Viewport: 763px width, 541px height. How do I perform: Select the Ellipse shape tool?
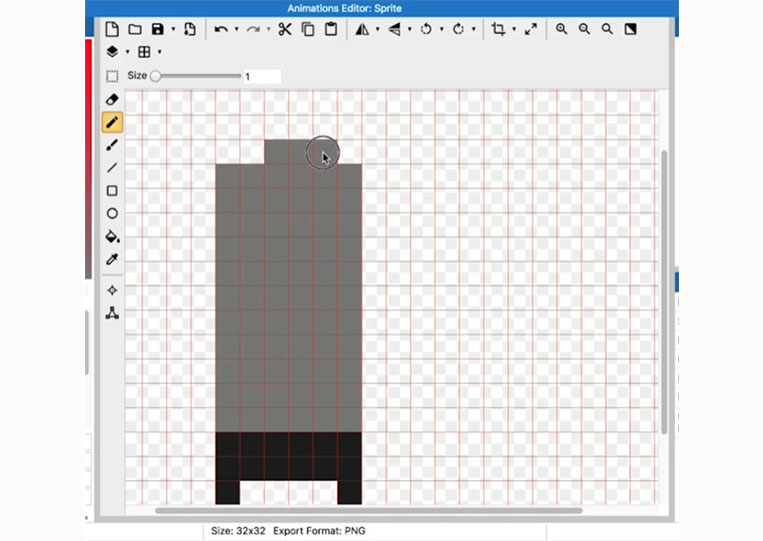(112, 214)
